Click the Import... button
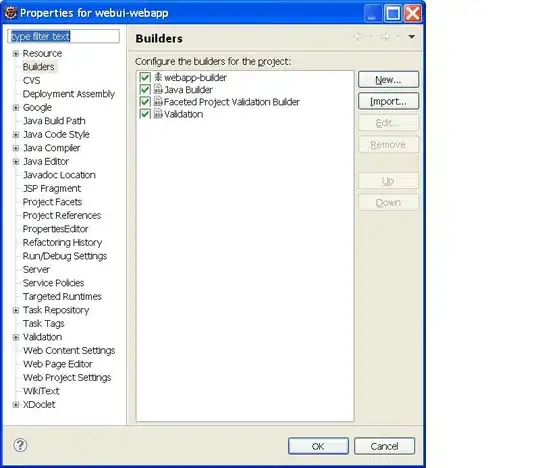Screen dimensions: 540x468 click(388, 101)
